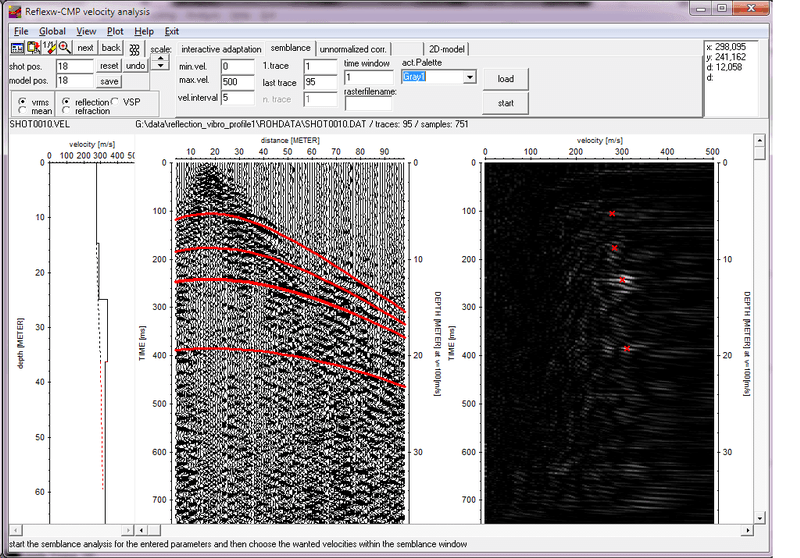The width and height of the screenshot is (800, 558).
Task: Start the semblance analysis
Action: point(506,103)
